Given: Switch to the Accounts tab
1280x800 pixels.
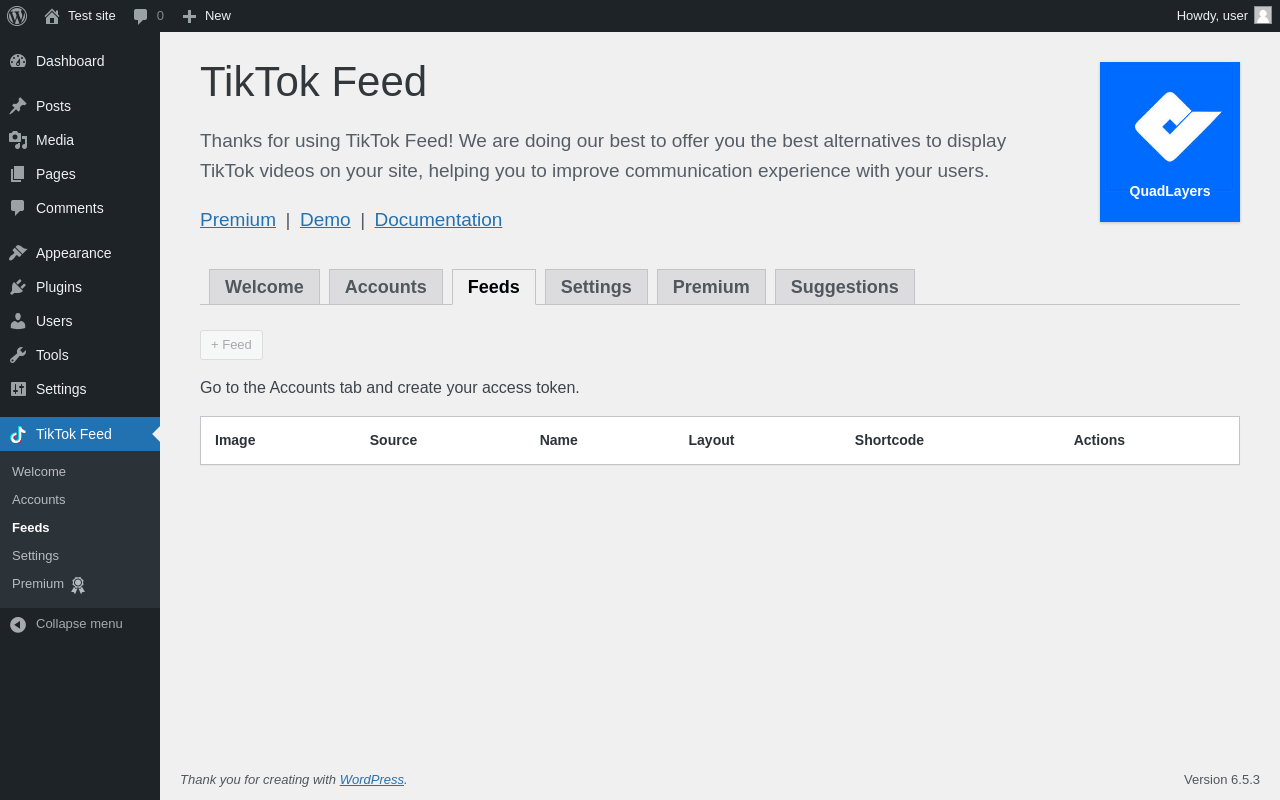Looking at the screenshot, I should point(386,287).
